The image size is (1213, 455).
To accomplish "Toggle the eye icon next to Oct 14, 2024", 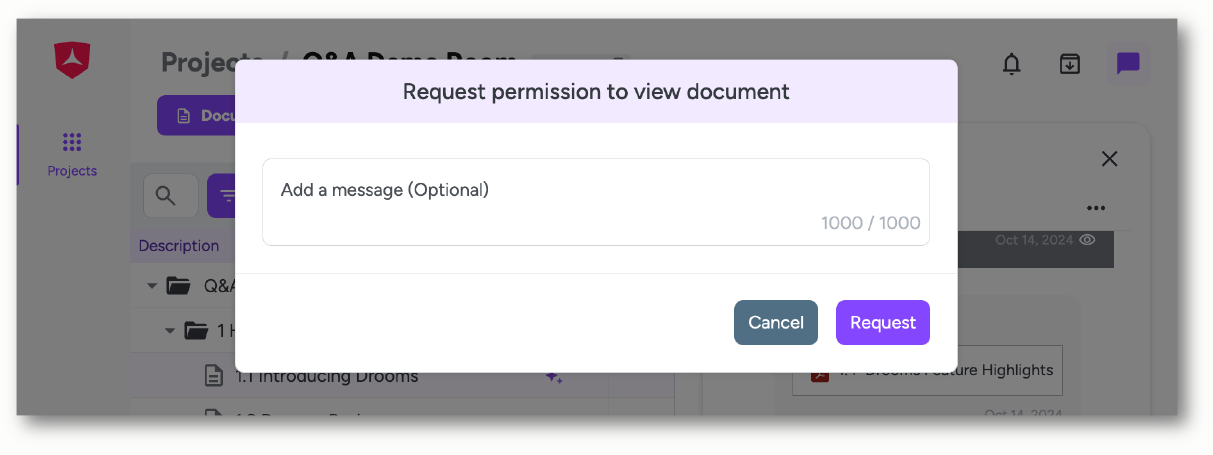I will coord(1088,240).
